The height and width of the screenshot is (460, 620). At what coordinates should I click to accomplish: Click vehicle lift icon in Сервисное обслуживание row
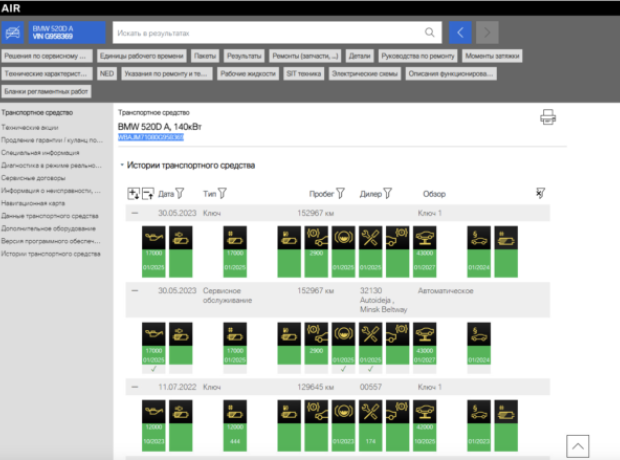tap(425, 334)
